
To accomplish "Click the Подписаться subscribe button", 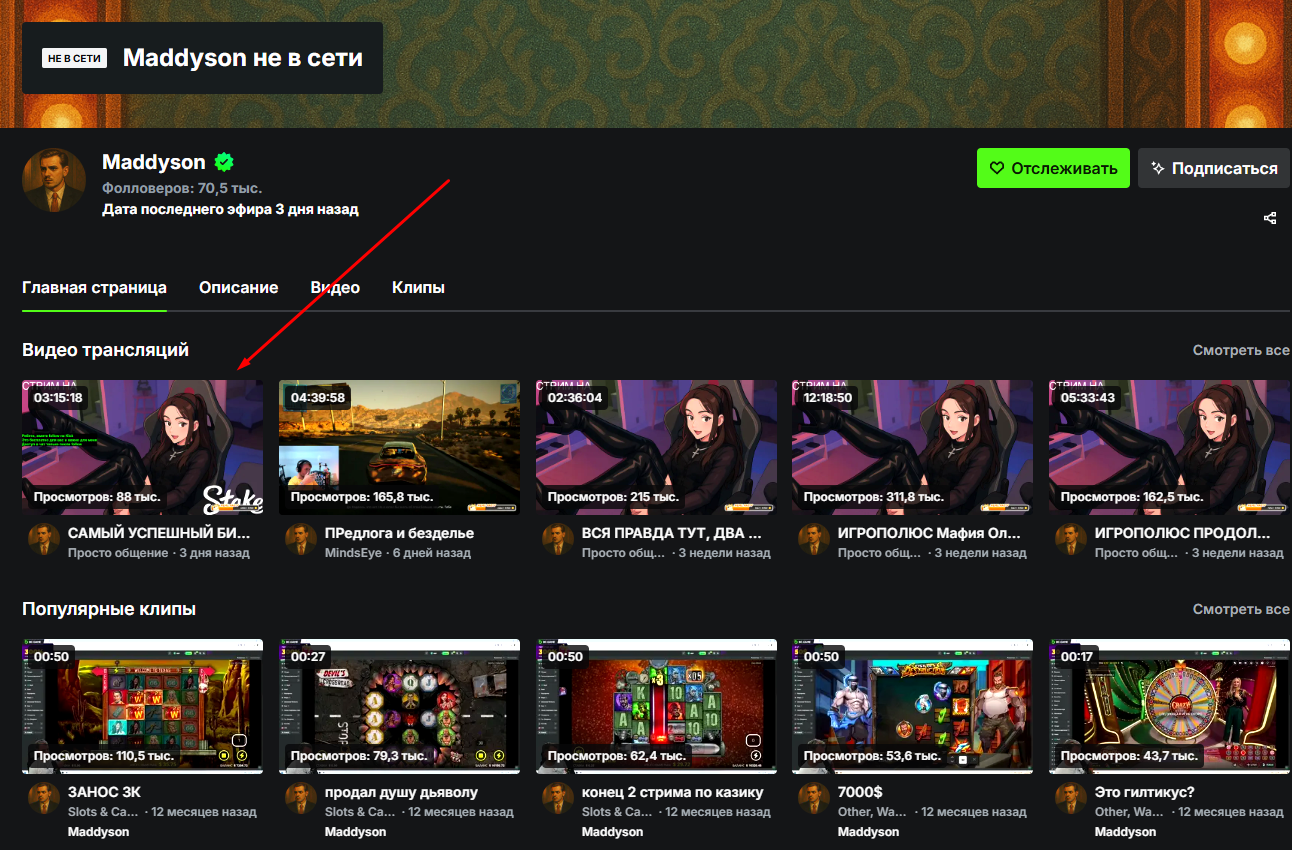I will coord(1214,168).
